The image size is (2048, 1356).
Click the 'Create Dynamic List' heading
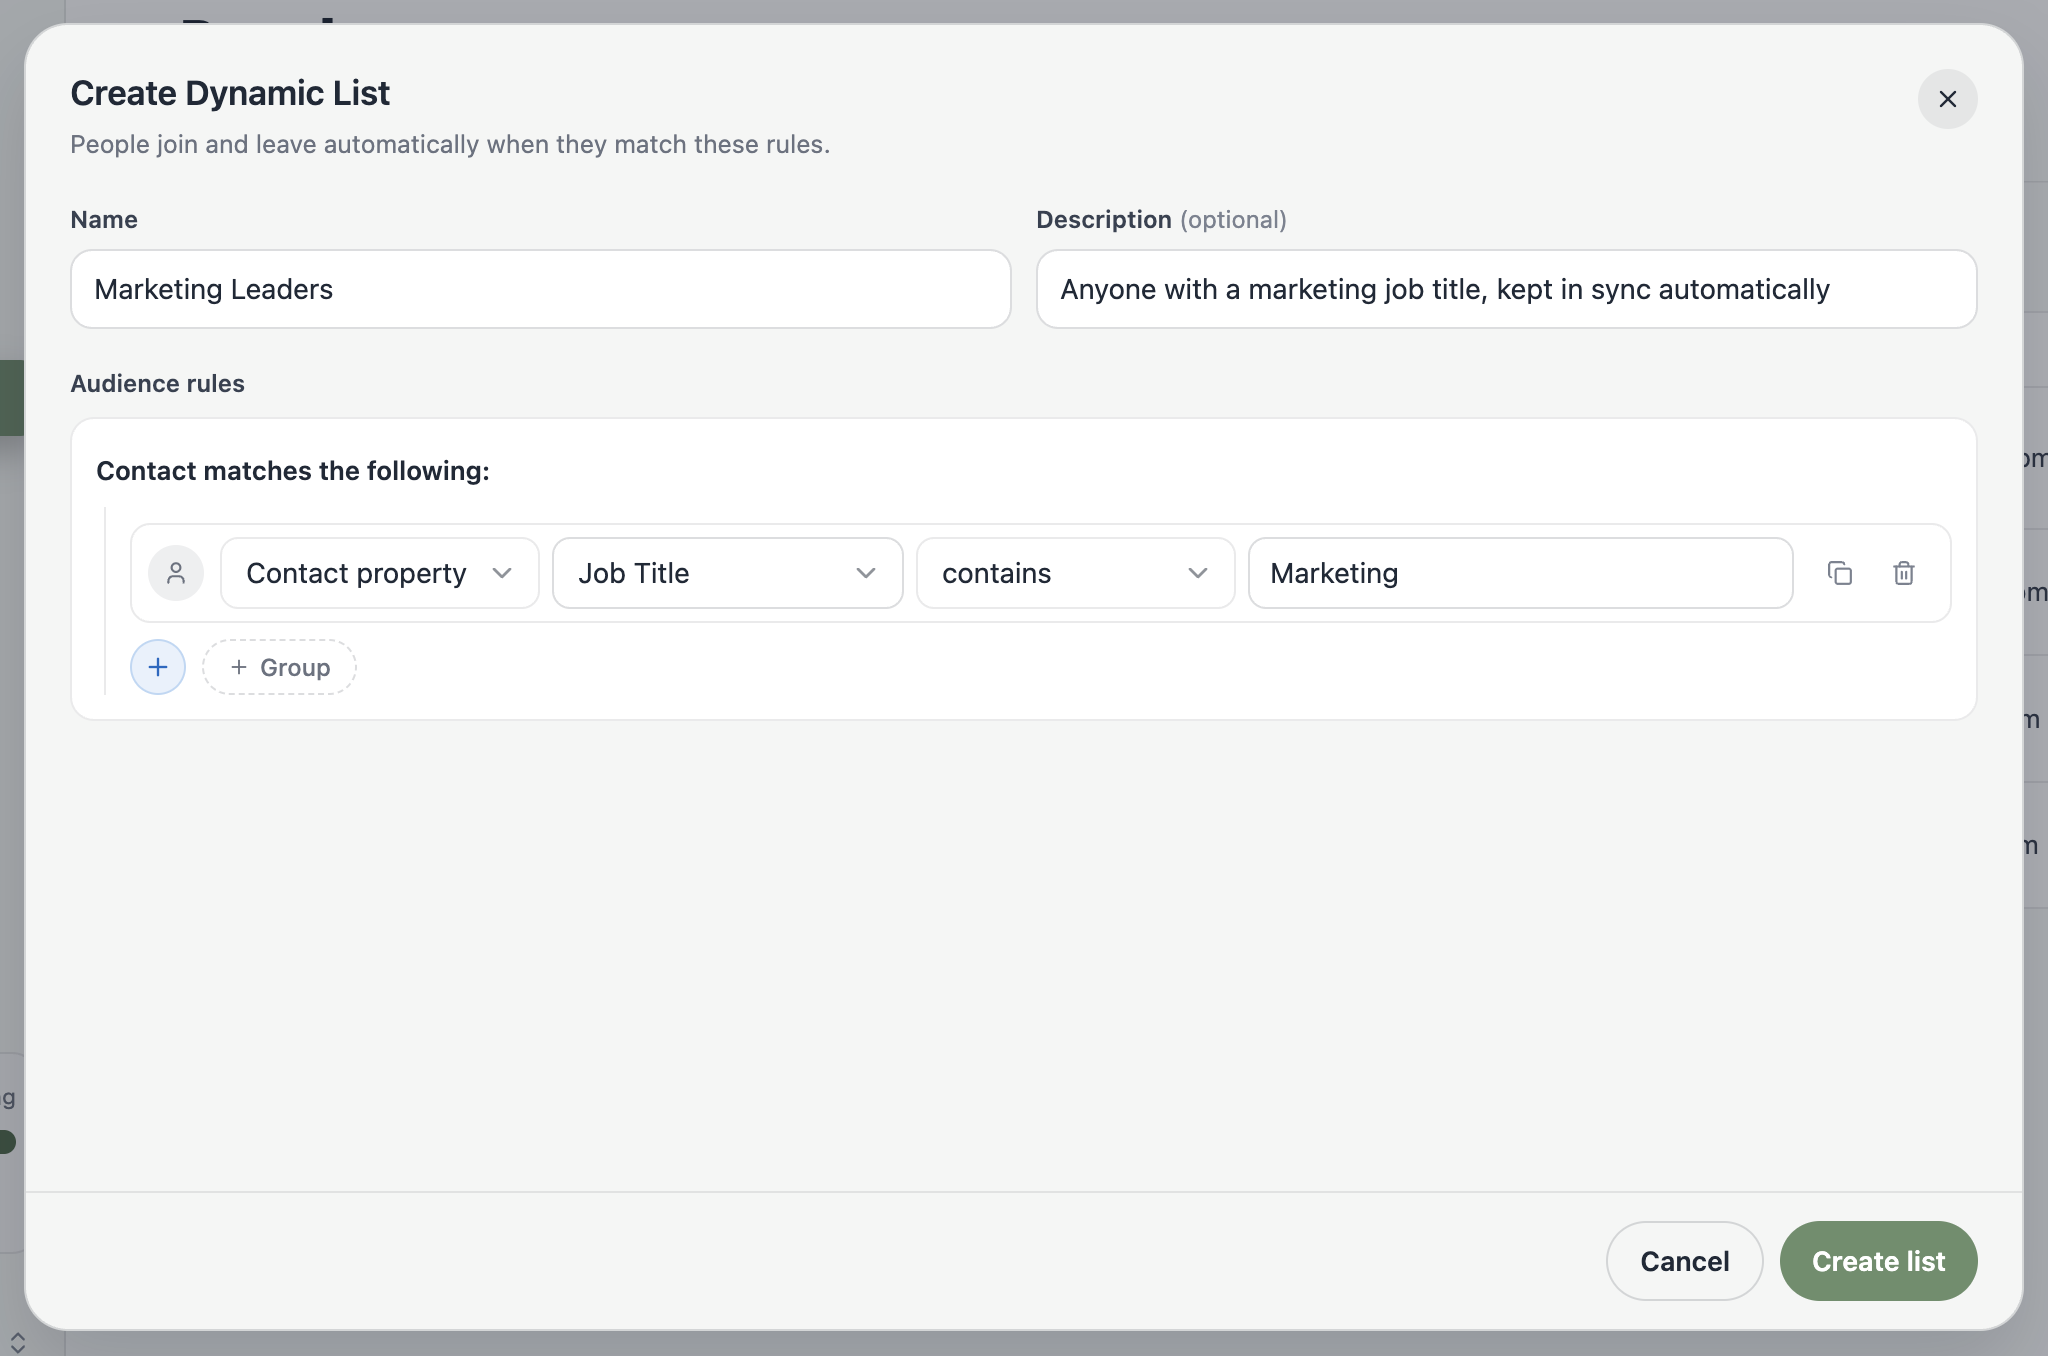click(x=230, y=93)
